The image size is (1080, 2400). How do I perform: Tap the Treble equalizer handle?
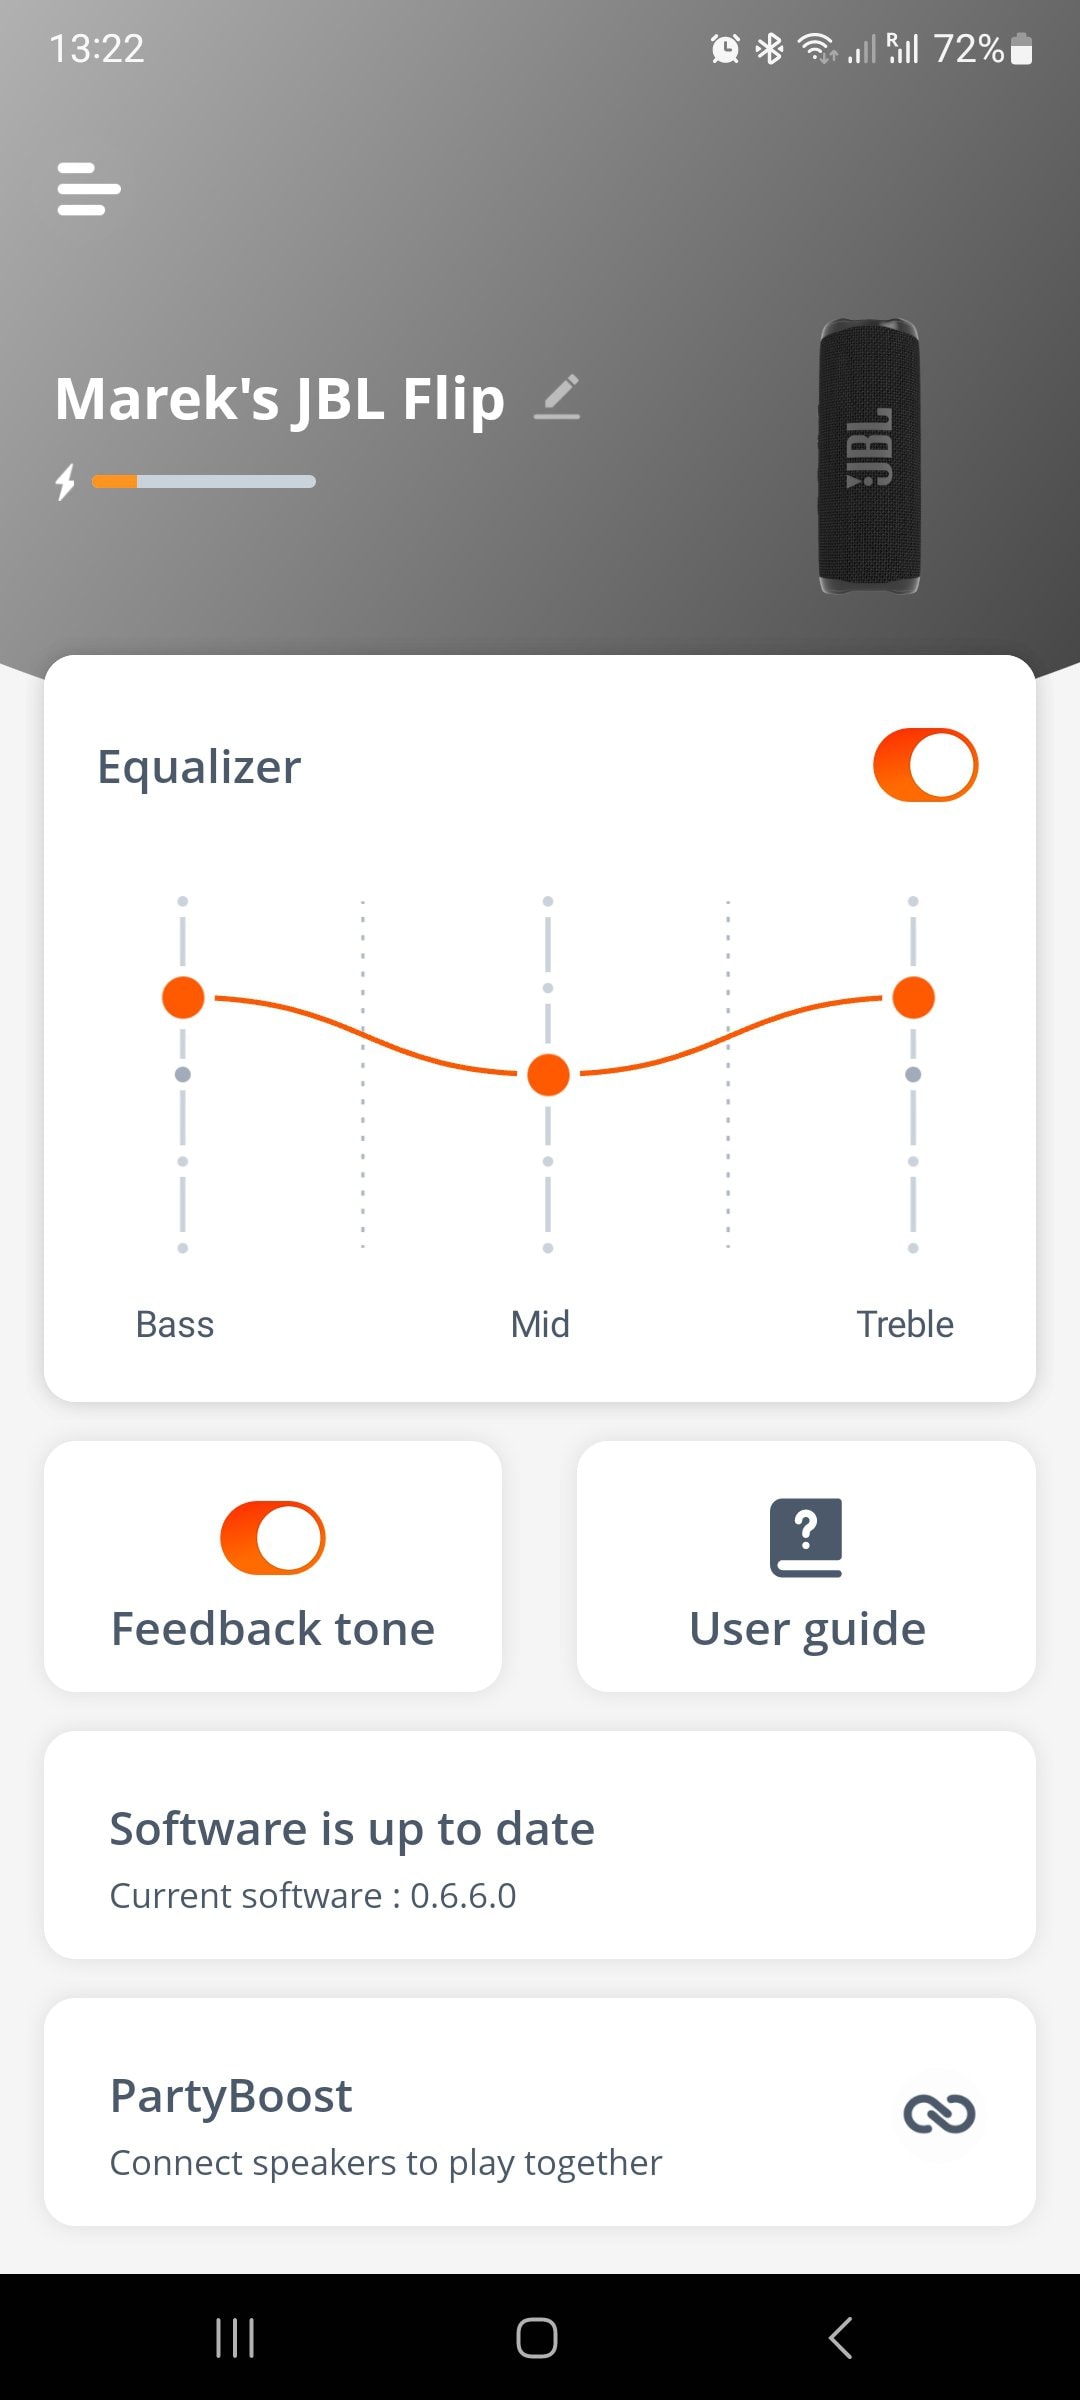913,998
